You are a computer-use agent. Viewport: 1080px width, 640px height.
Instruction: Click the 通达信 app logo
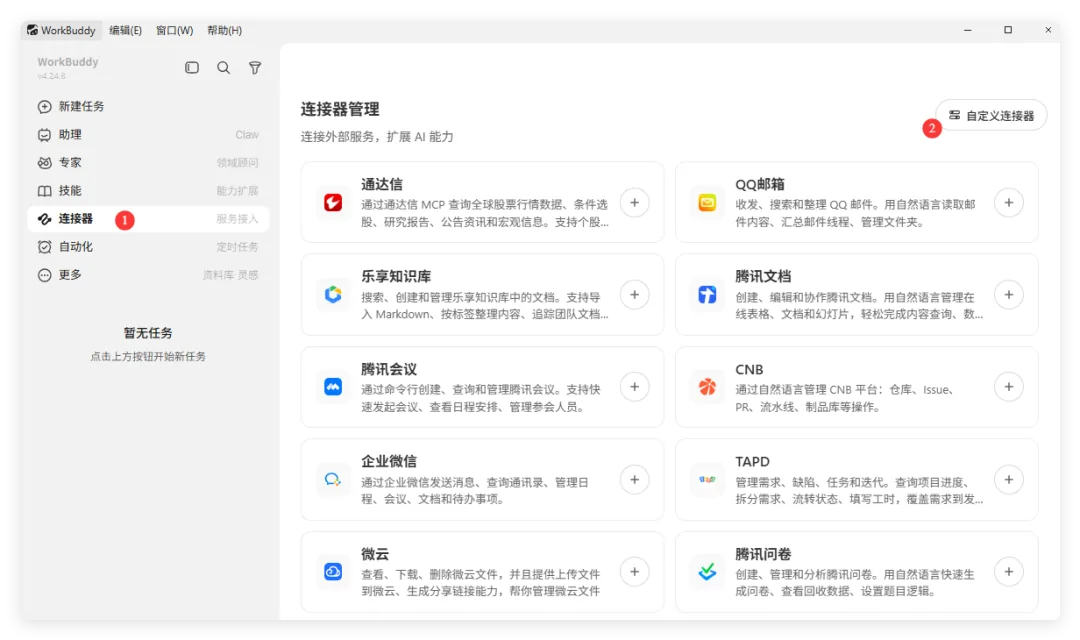(x=333, y=203)
